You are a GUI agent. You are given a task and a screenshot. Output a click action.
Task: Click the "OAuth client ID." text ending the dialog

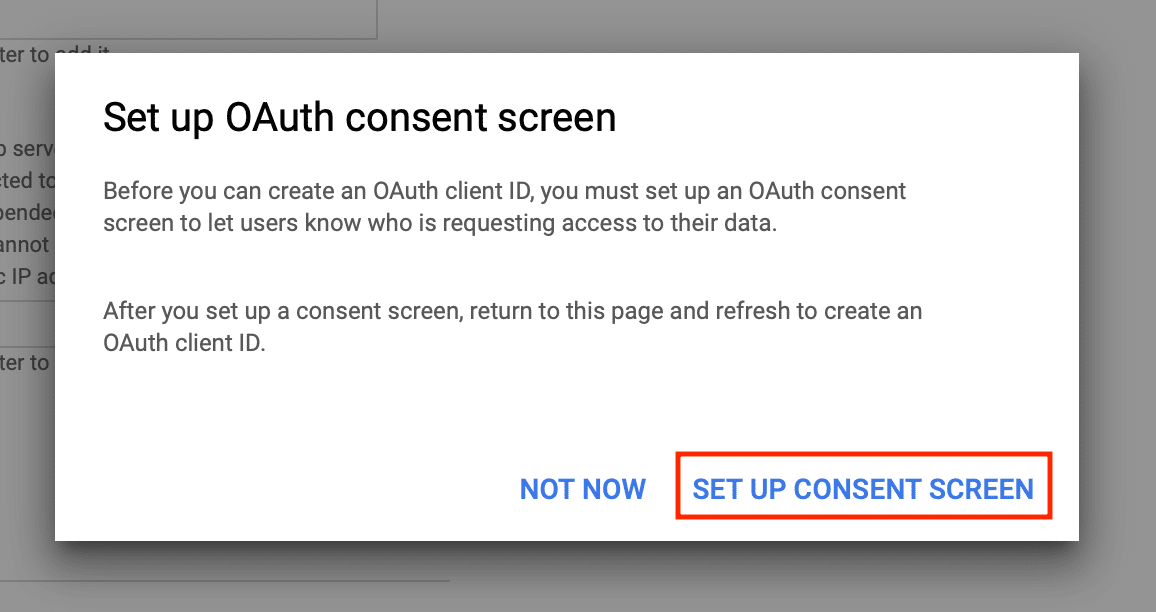click(184, 342)
